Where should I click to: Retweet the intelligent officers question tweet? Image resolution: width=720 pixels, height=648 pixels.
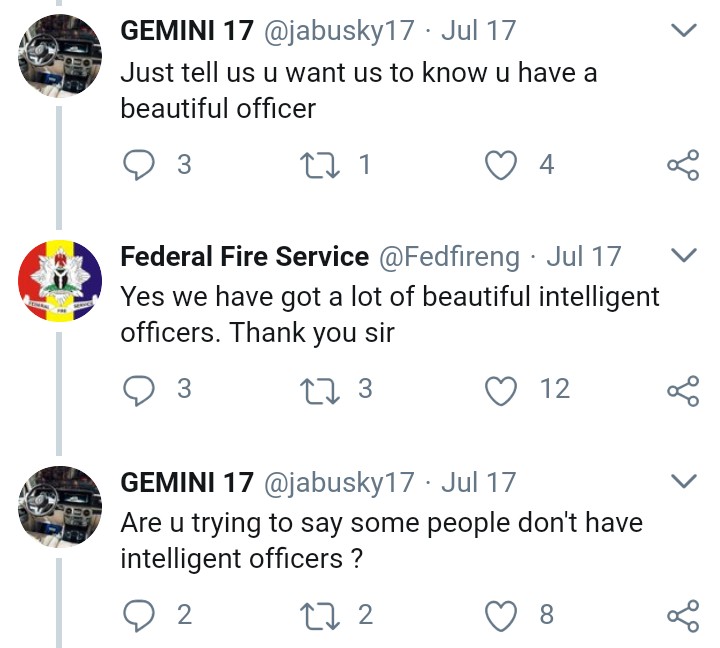tap(323, 615)
